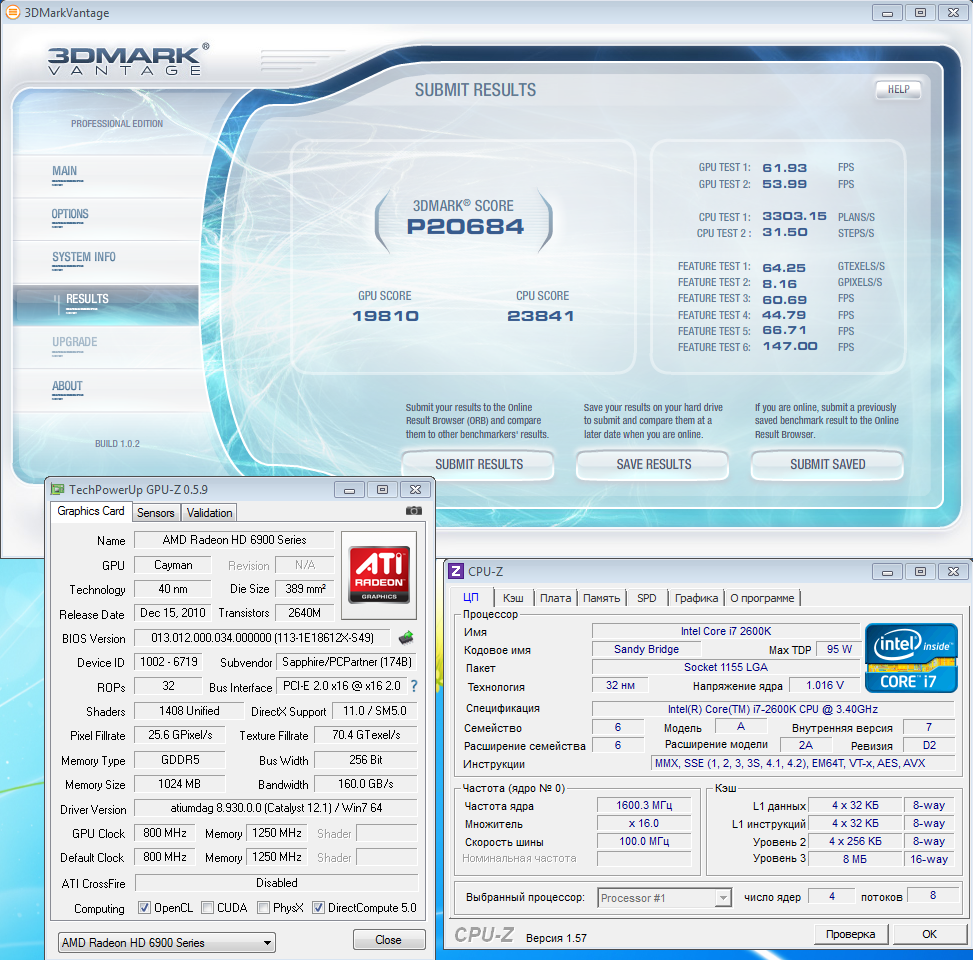Switch to the Sensors tab in GPU-Z
Screen dimensions: 973x960
tap(156, 513)
